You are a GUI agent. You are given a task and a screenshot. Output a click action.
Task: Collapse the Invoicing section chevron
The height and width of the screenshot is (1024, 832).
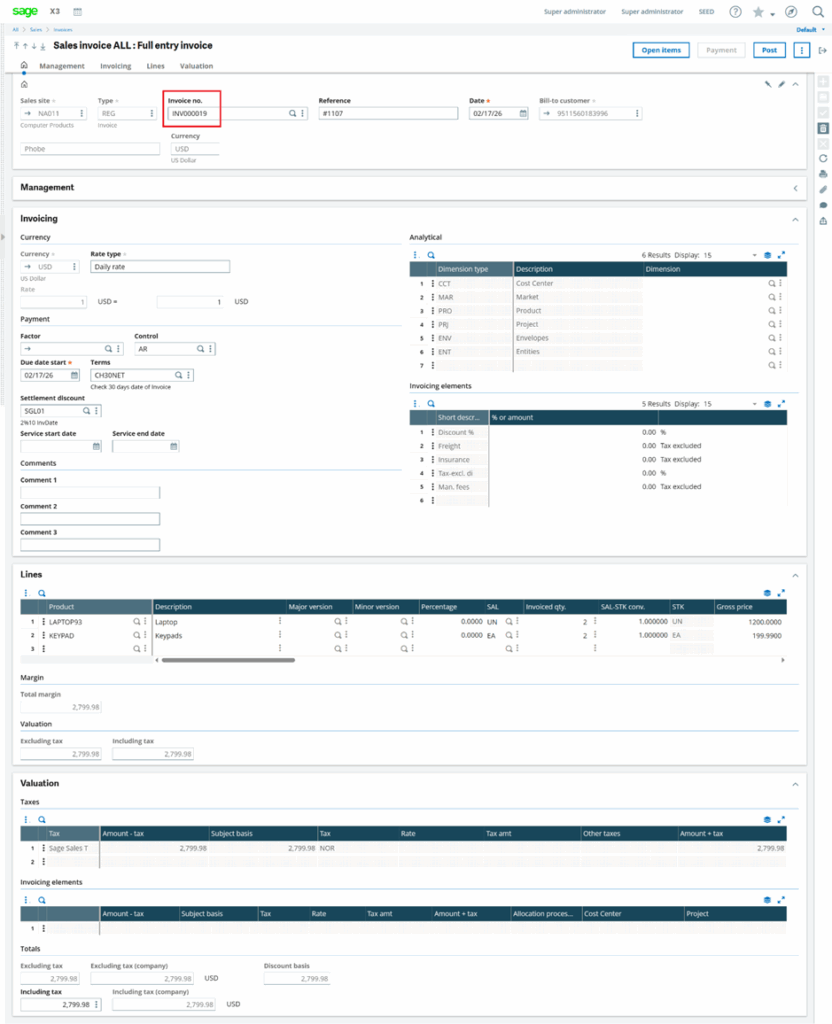click(794, 218)
